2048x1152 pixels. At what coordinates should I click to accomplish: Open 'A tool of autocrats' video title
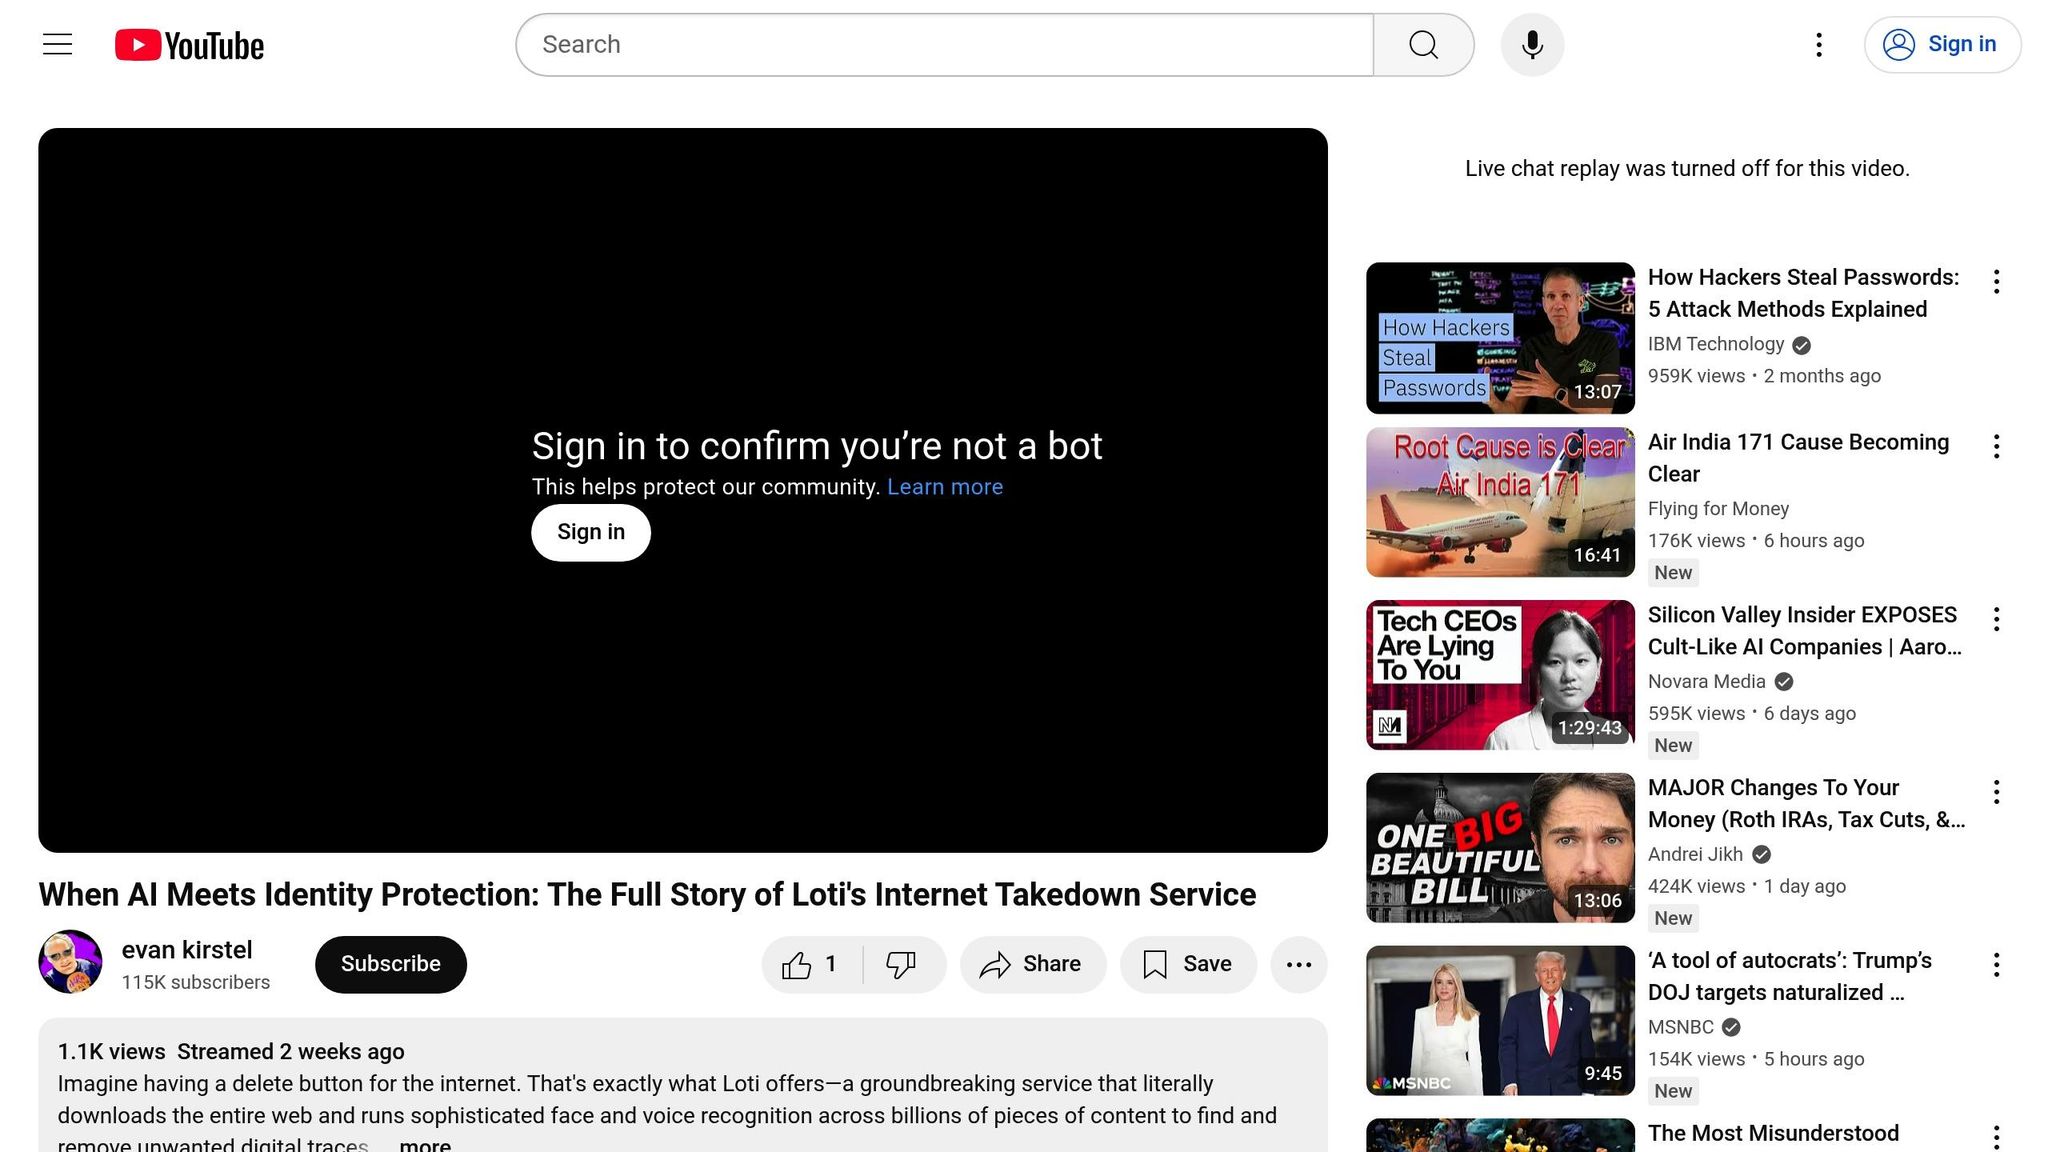pos(1790,977)
